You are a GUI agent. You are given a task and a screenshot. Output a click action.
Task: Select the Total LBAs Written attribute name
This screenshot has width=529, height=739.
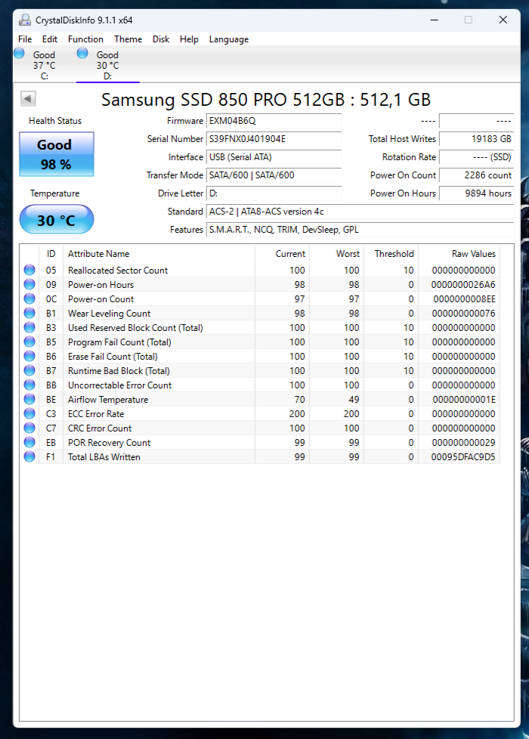click(x=104, y=457)
